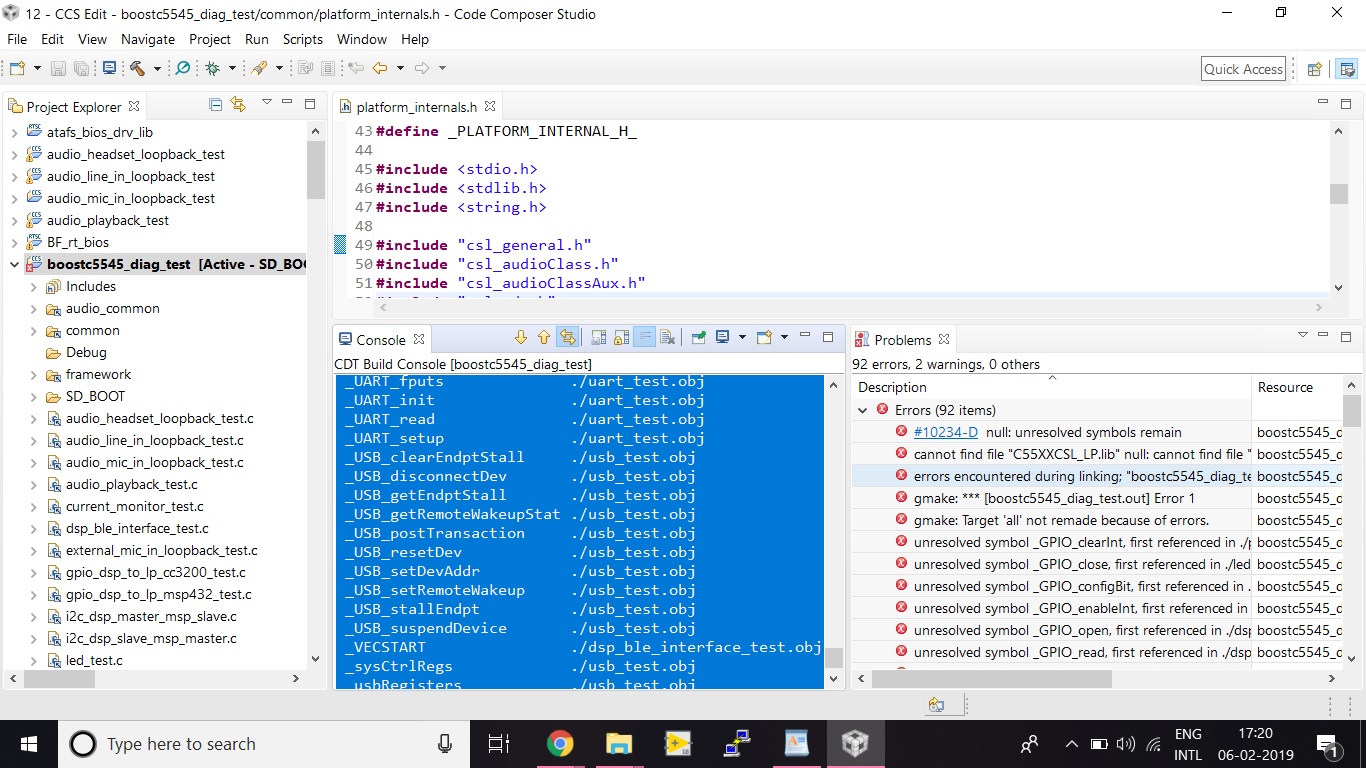
Task: Open the File menu
Action: (17, 39)
